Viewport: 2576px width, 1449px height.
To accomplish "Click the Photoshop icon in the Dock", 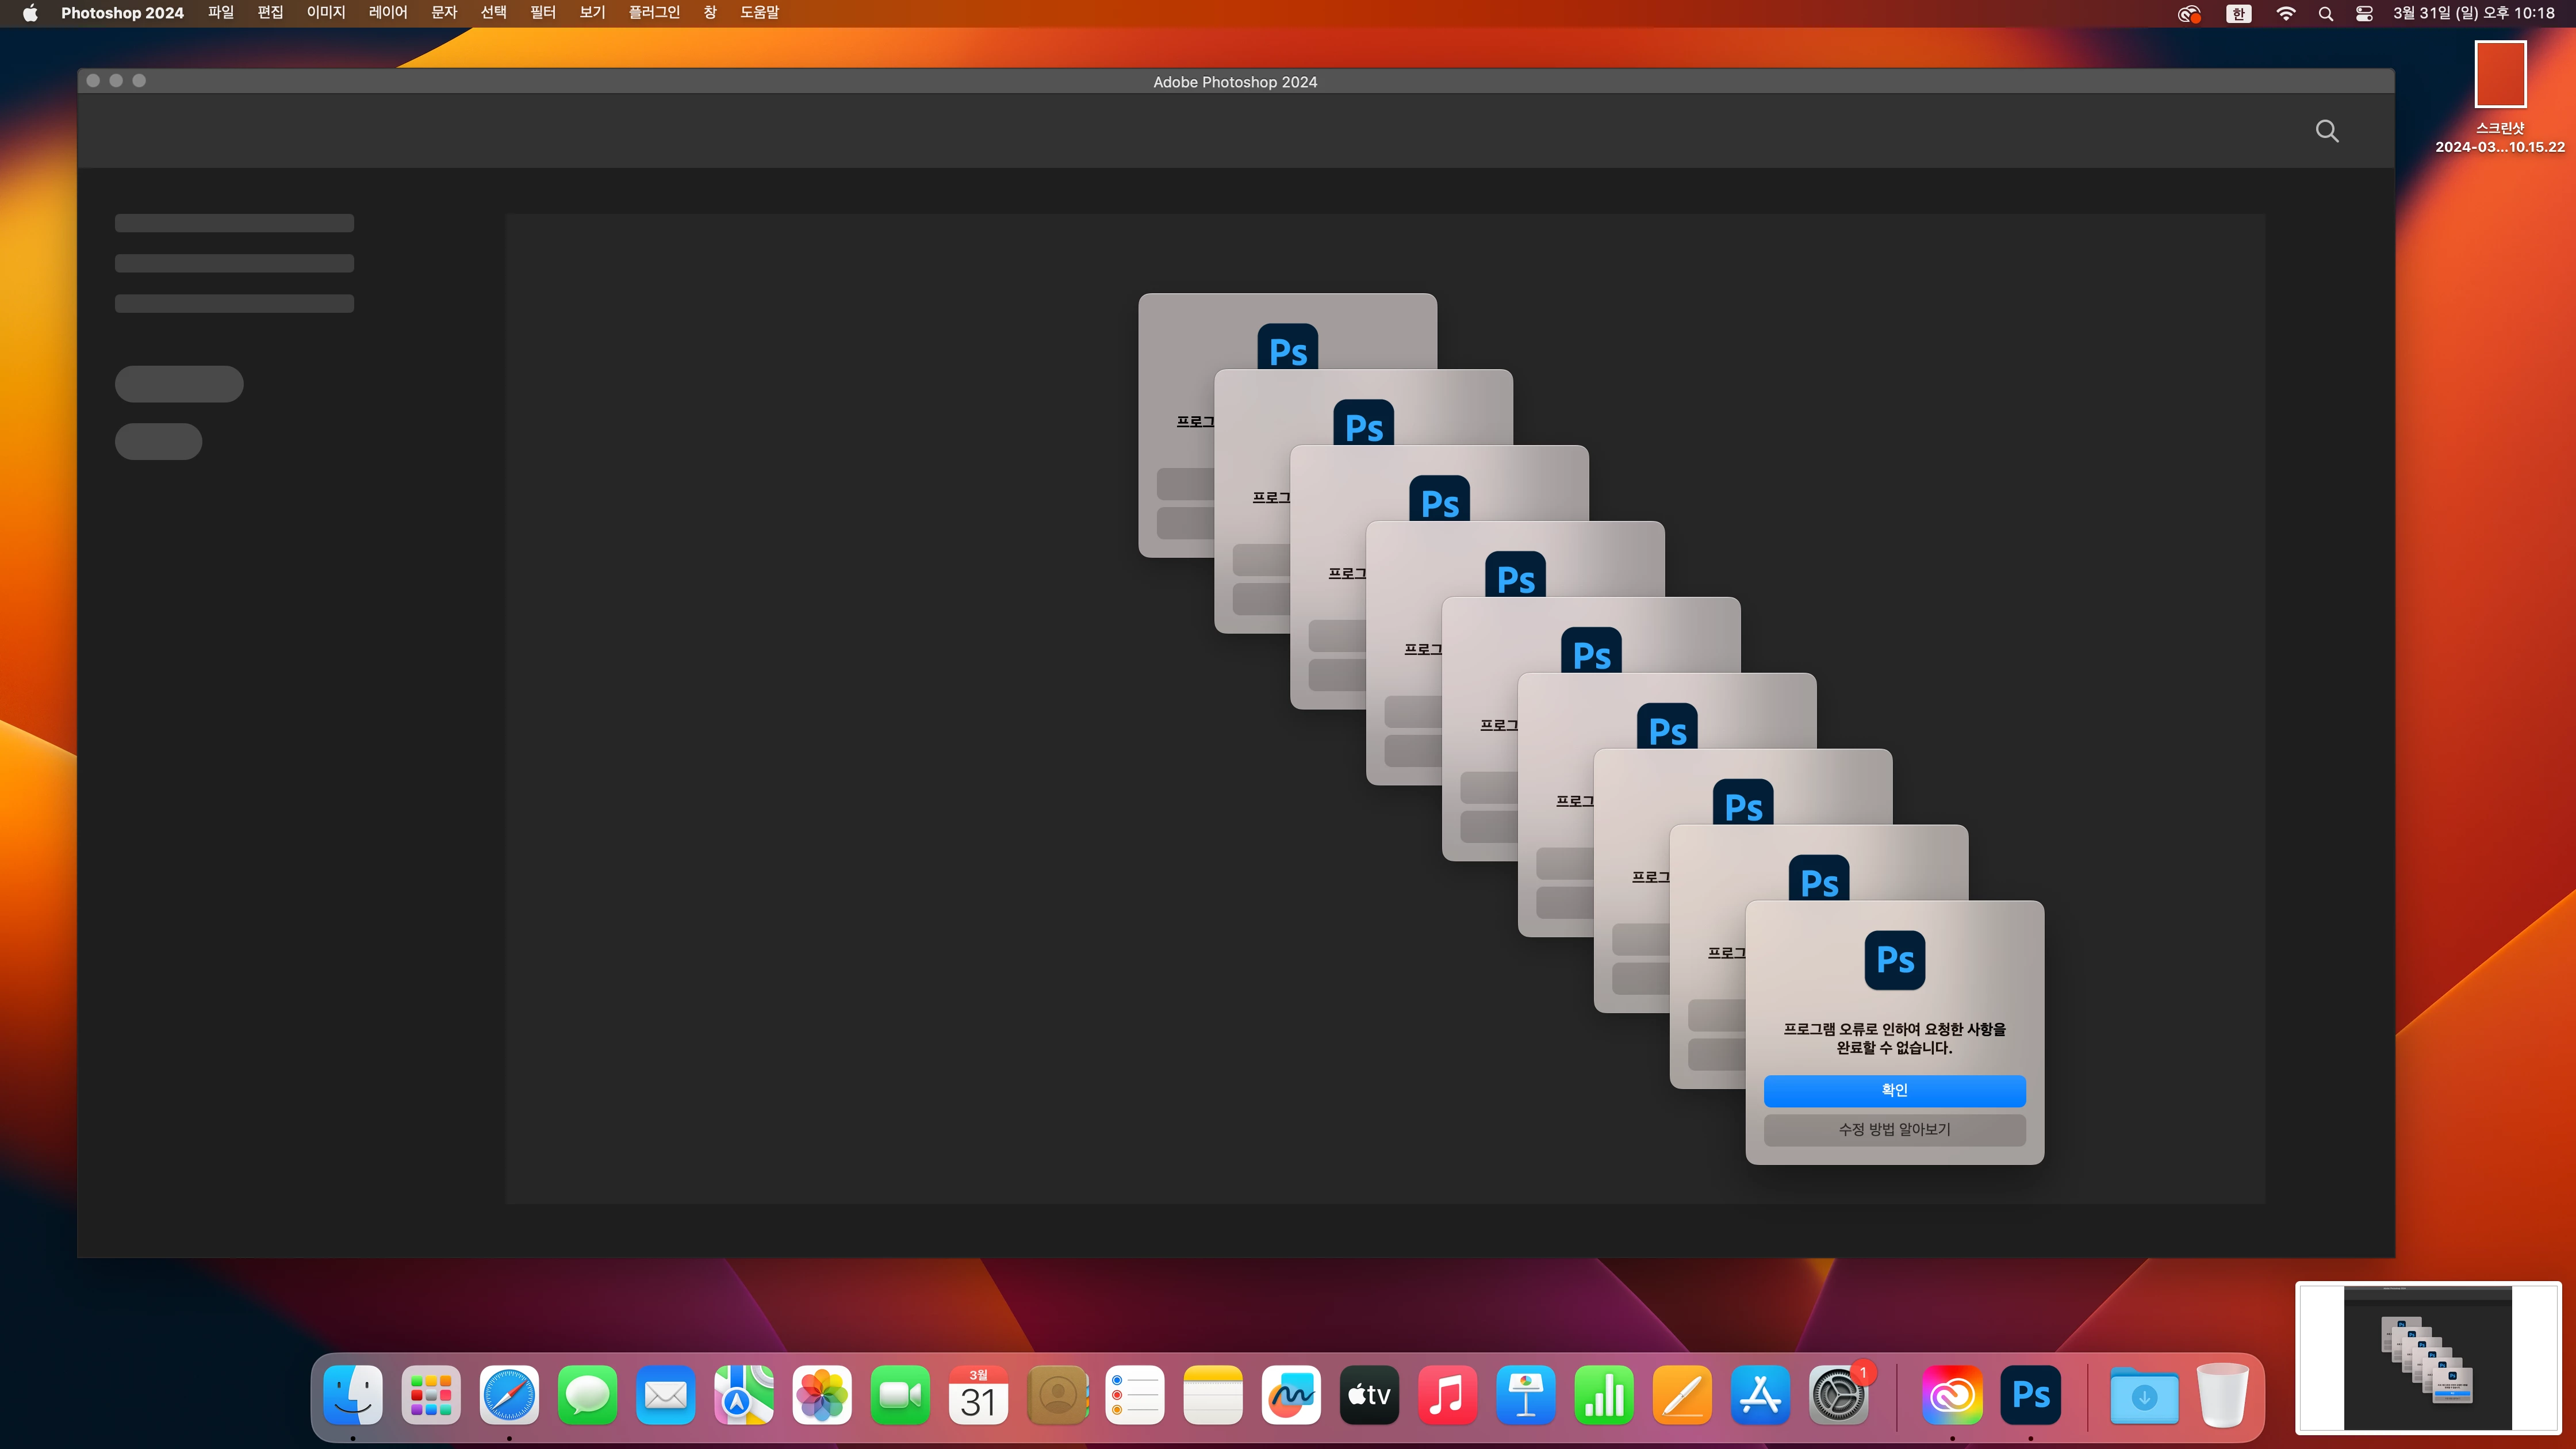I will pyautogui.click(x=2030, y=1394).
